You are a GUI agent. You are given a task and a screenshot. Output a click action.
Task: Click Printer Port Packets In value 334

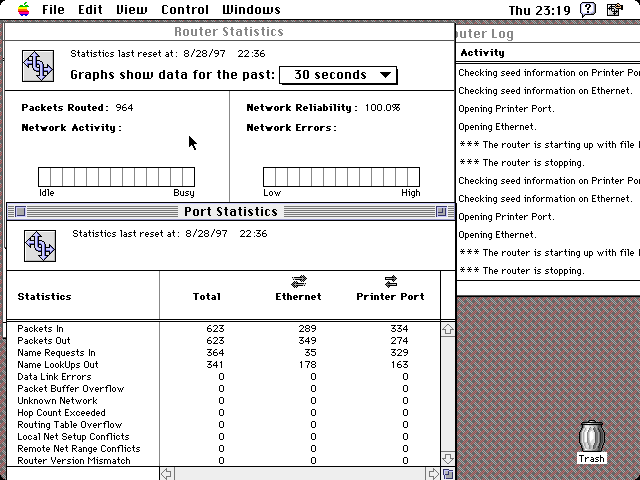click(399, 329)
